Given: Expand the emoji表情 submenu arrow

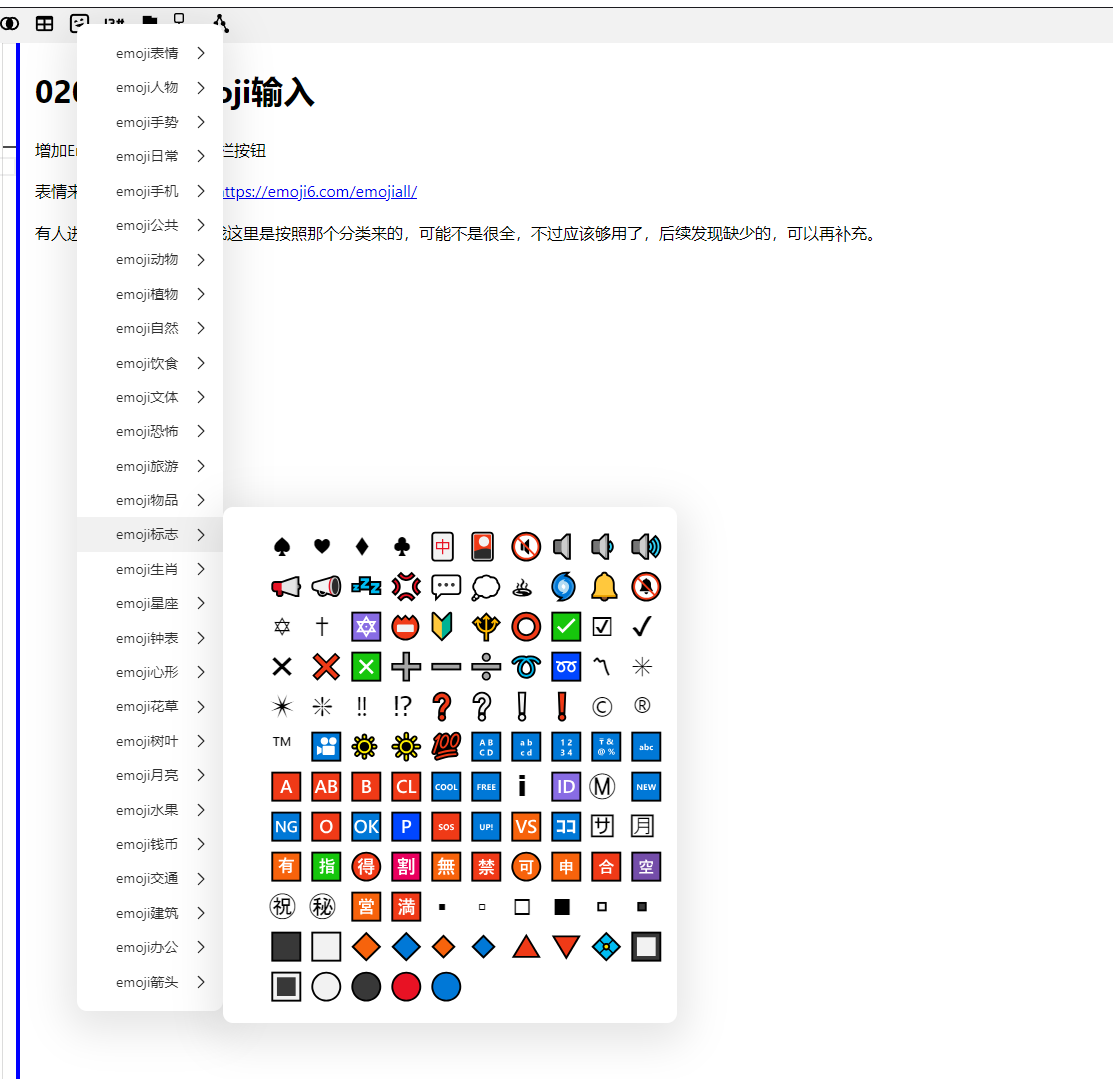Looking at the screenshot, I should click(x=201, y=53).
